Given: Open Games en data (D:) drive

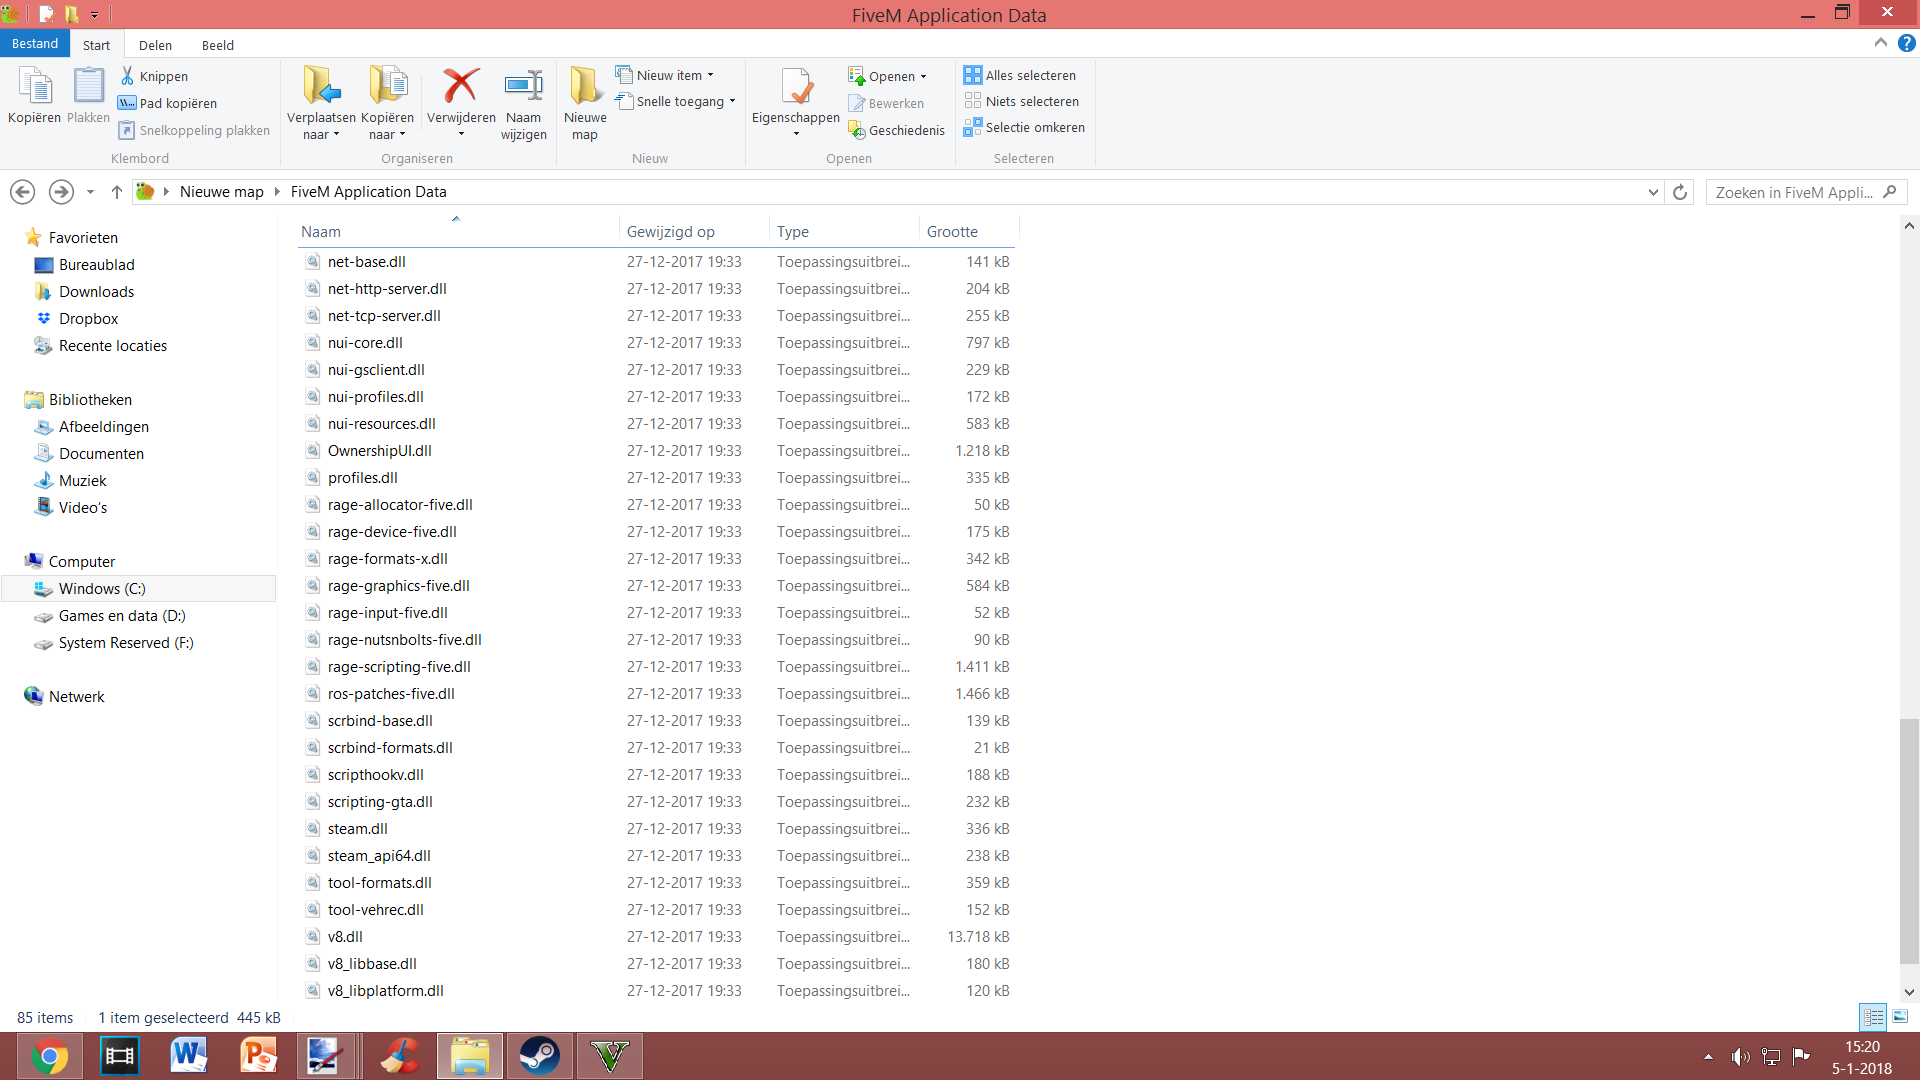Looking at the screenshot, I should (x=122, y=615).
